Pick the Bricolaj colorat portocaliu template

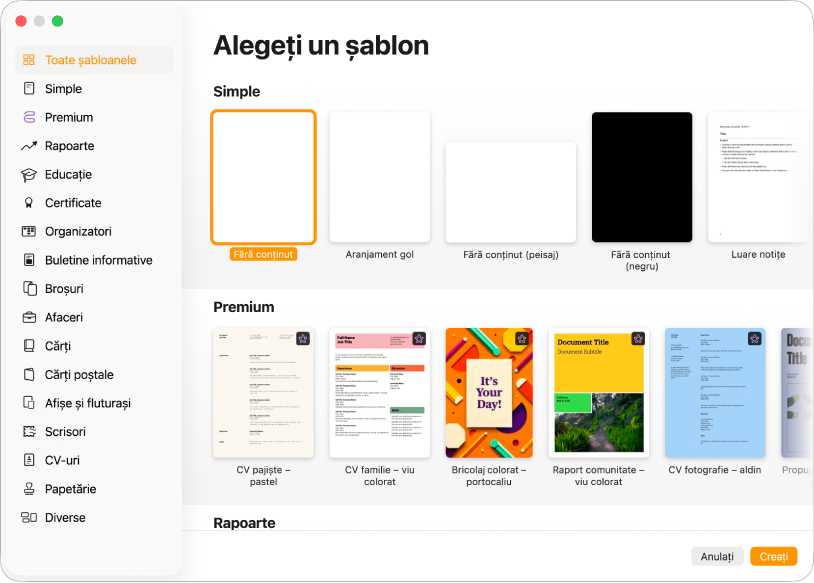(x=489, y=393)
